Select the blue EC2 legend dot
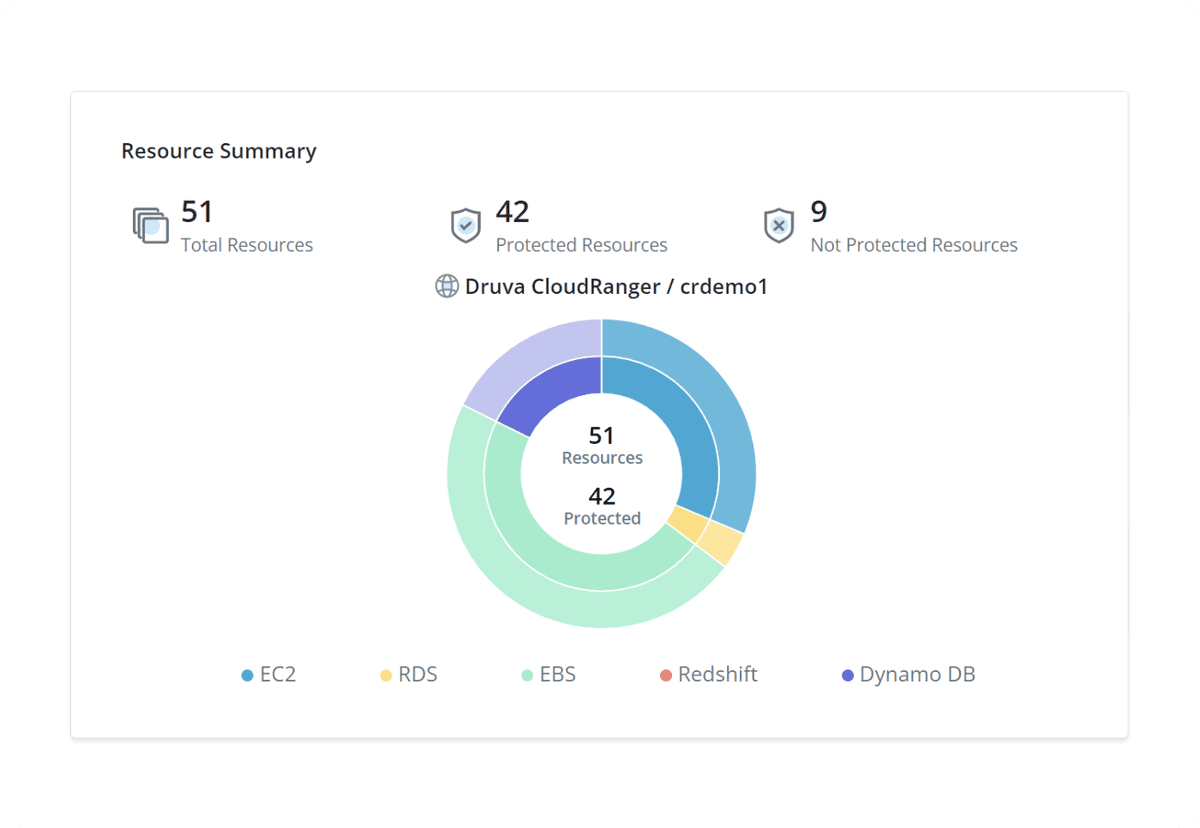Image resolution: width=1200 pixels, height=828 pixels. tap(246, 675)
